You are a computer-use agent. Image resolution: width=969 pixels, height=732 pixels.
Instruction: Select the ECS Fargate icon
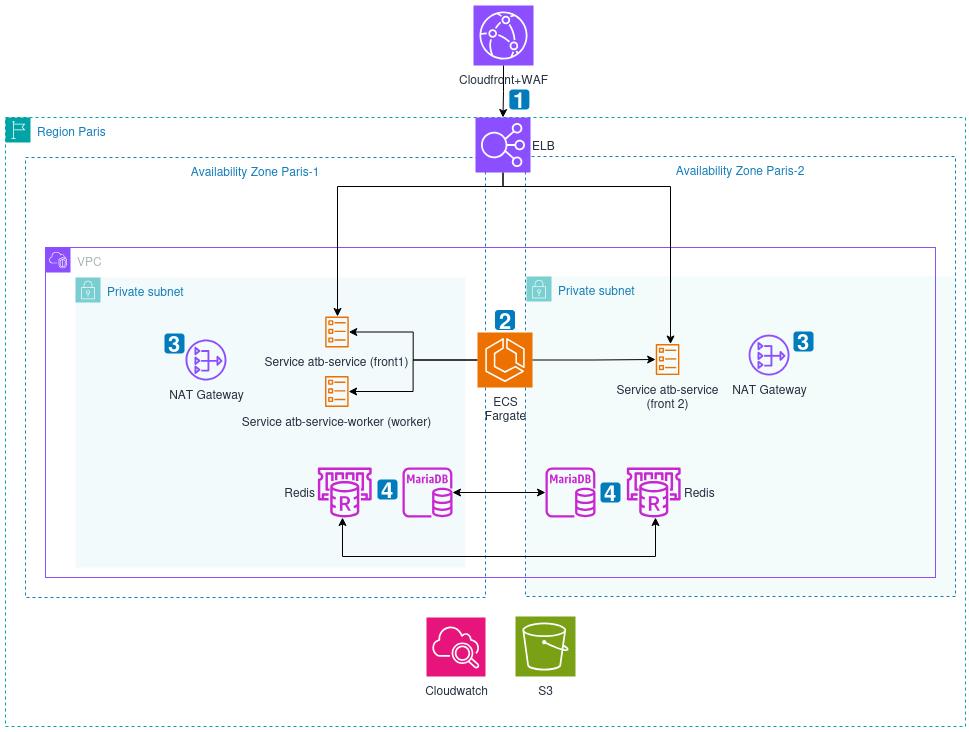coord(505,360)
